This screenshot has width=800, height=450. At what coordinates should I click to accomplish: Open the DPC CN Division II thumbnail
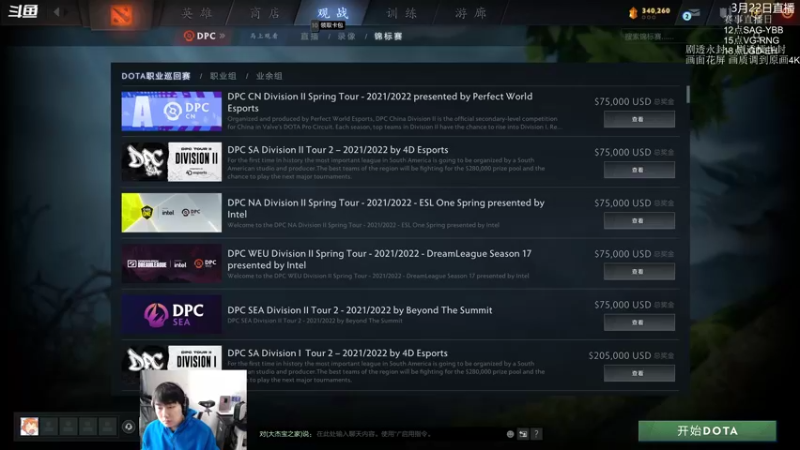171,111
